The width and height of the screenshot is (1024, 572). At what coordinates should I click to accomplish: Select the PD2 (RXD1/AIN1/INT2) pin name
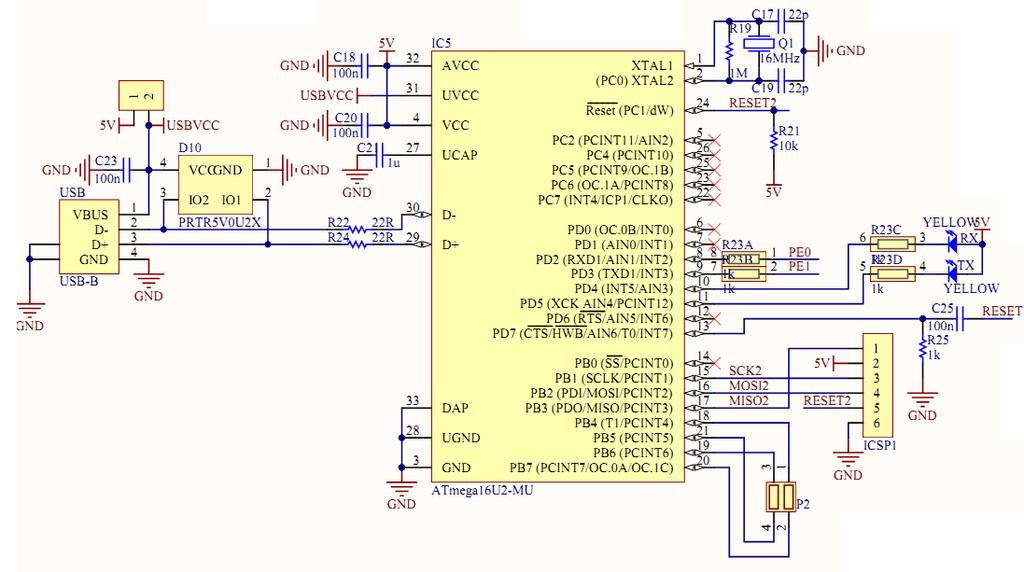(604, 259)
